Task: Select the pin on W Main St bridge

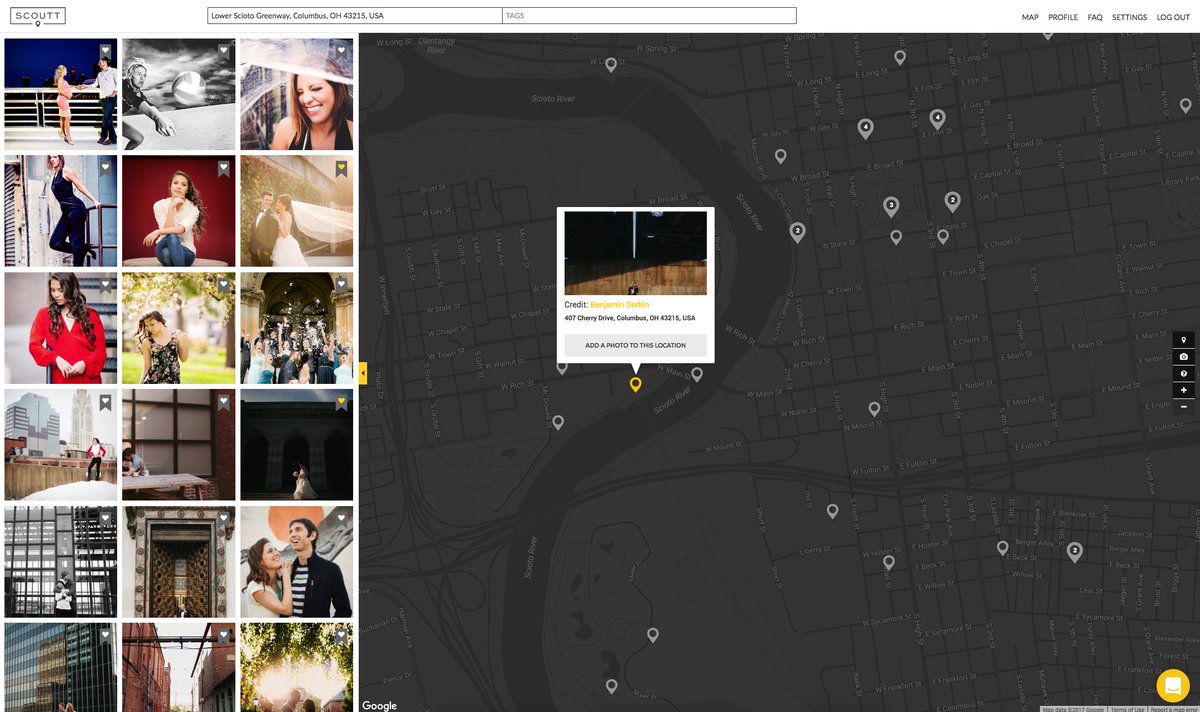Action: click(697, 375)
